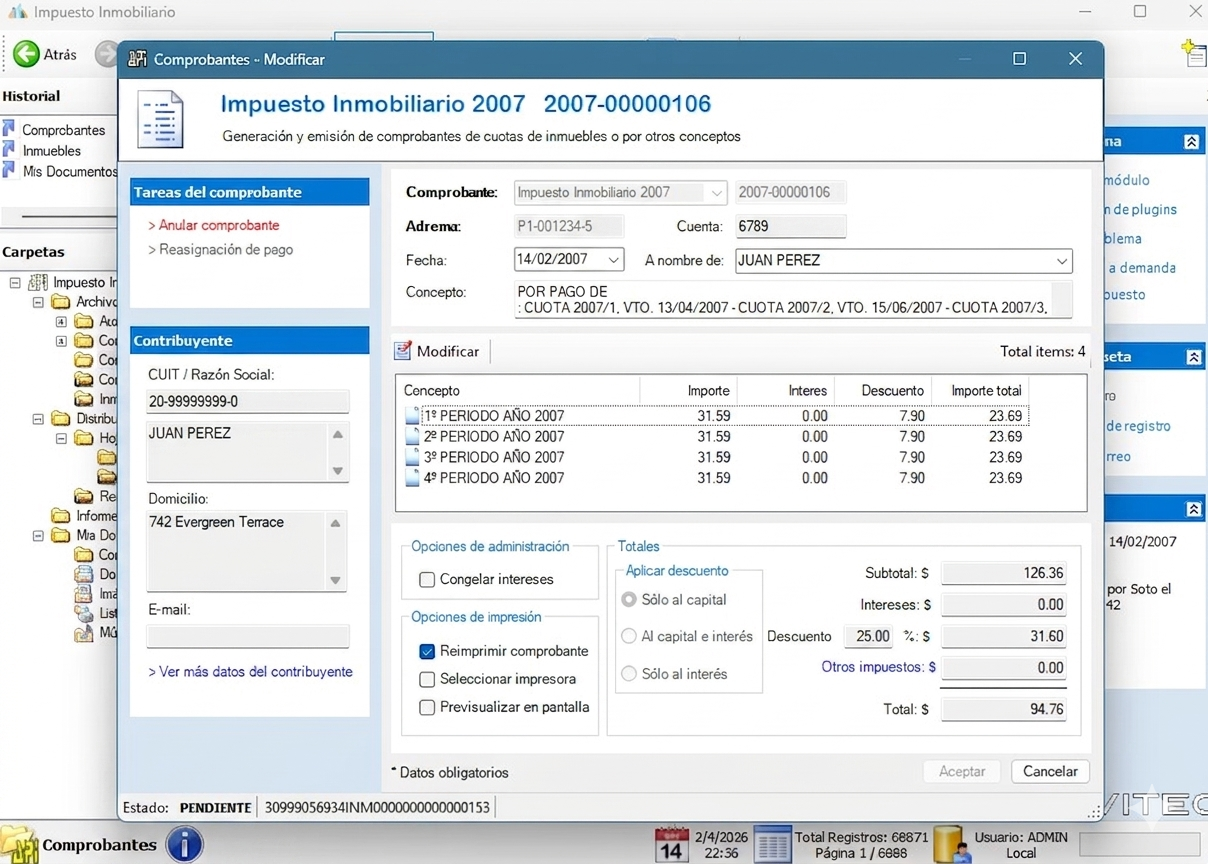
Task: Click the Modificar button above the items table
Action: click(438, 351)
